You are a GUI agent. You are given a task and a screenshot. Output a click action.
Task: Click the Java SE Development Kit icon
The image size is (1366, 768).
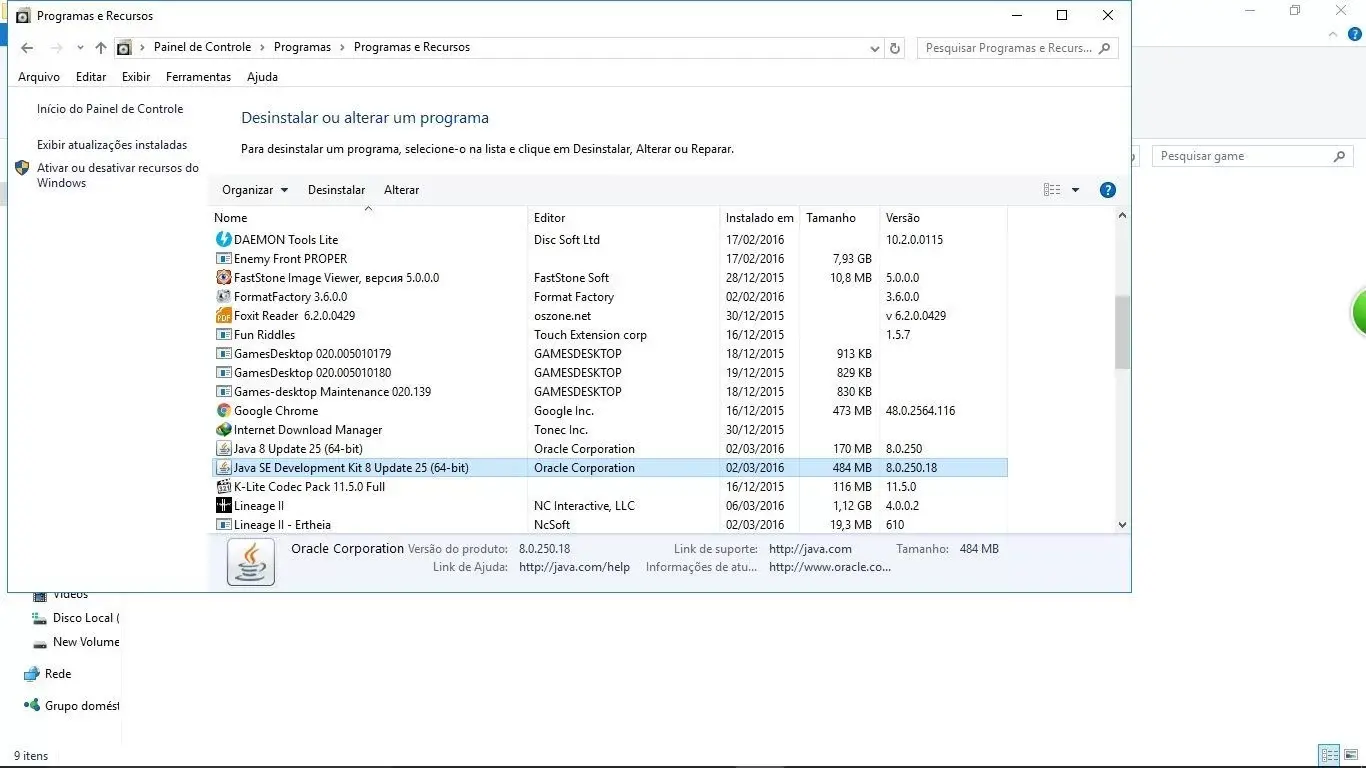tap(224, 468)
